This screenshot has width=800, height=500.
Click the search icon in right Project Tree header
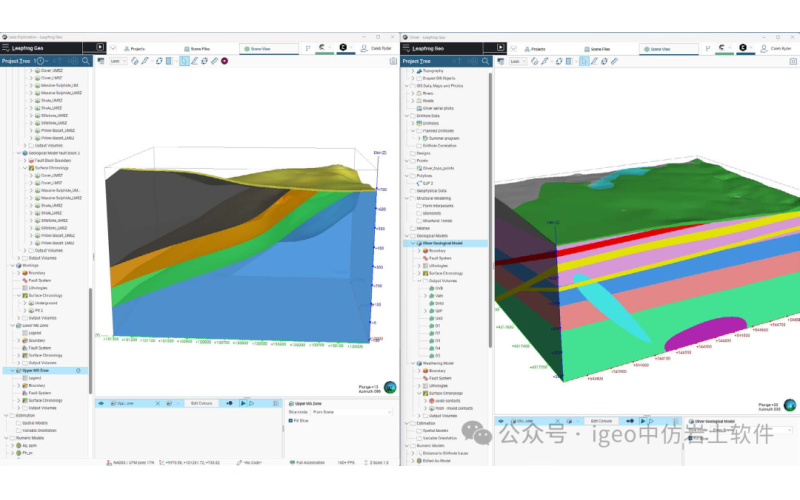coord(486,61)
